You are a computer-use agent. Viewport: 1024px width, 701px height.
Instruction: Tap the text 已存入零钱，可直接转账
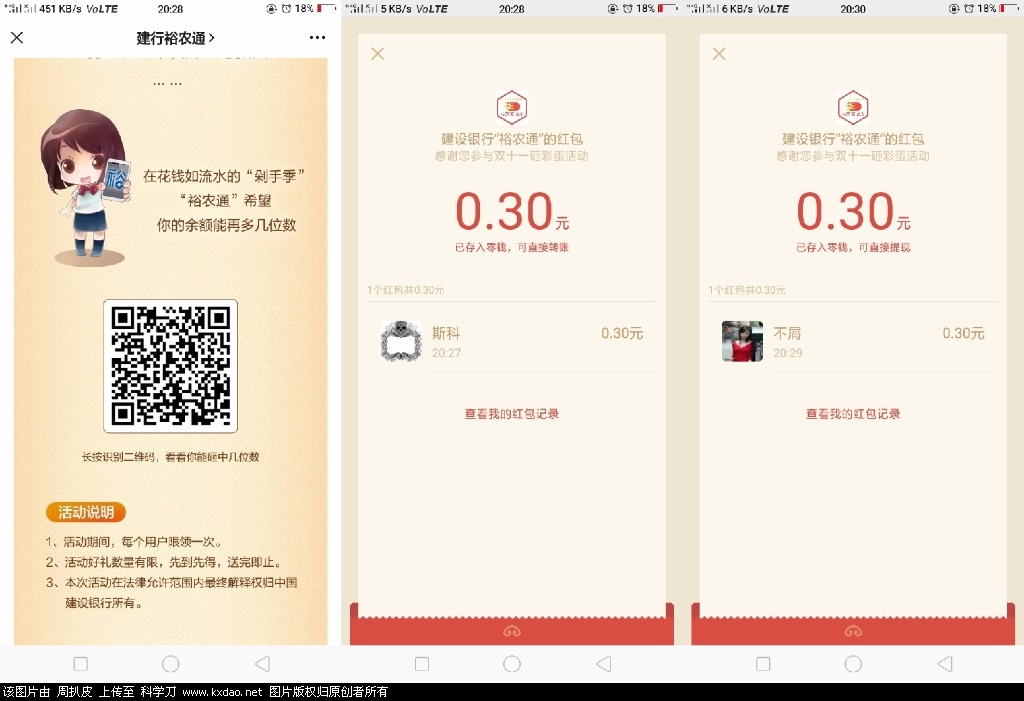pyautogui.click(x=512, y=247)
